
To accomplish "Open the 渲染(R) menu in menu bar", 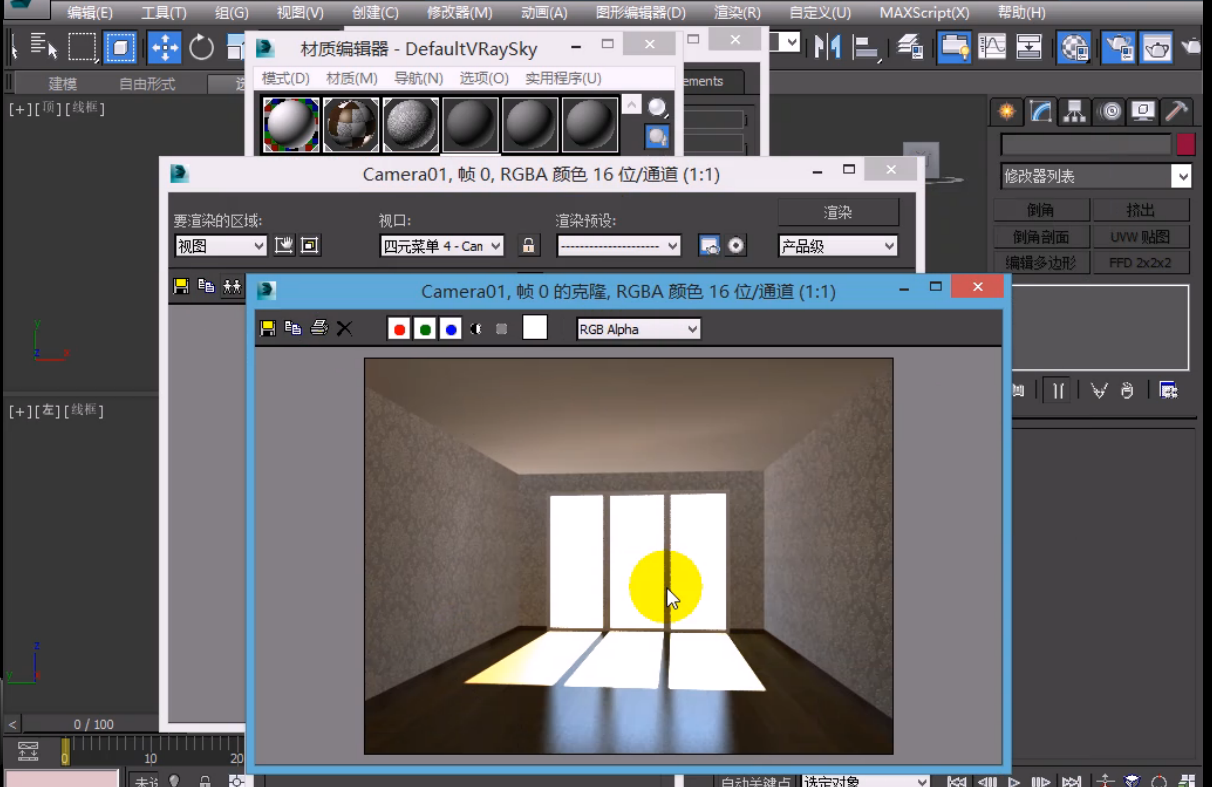I will click(x=737, y=13).
